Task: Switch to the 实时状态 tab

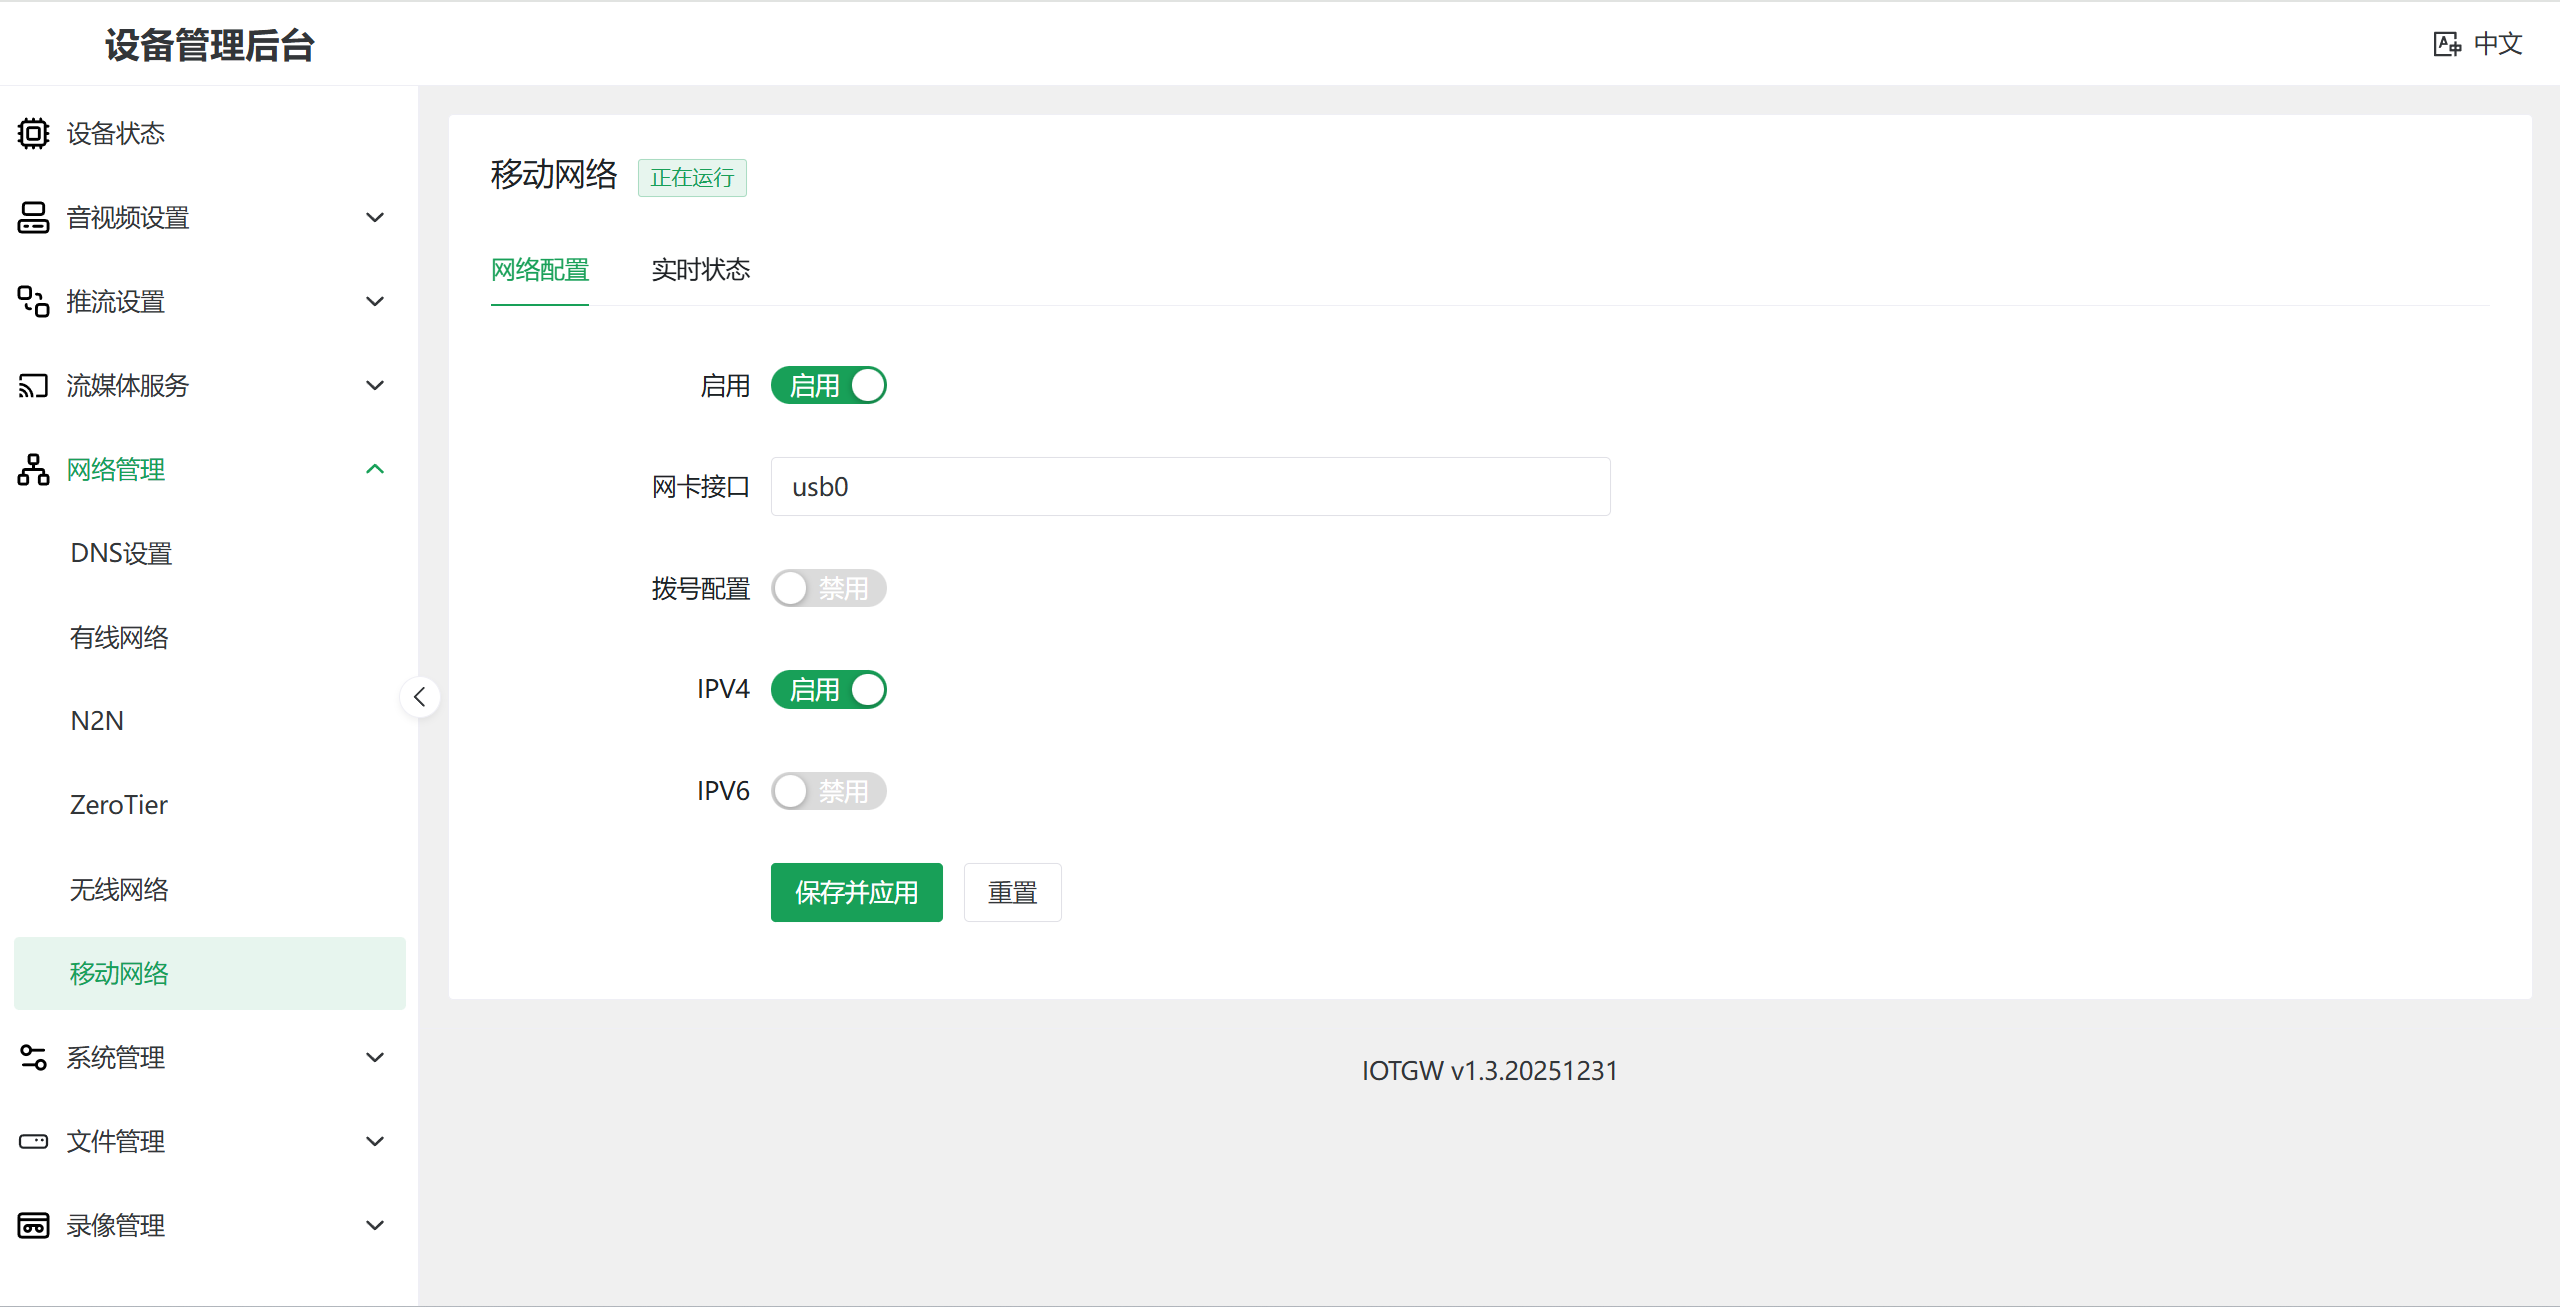Action: point(700,270)
